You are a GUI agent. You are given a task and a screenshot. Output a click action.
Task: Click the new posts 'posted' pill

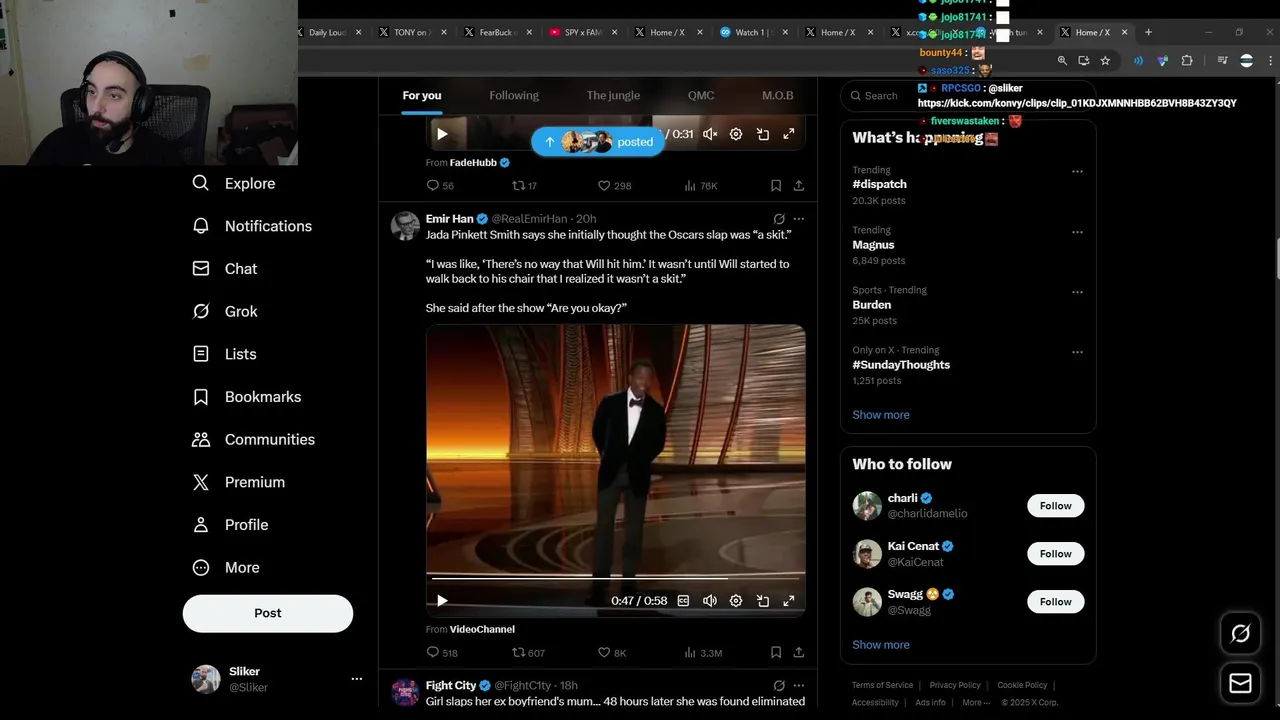pyautogui.click(x=598, y=142)
